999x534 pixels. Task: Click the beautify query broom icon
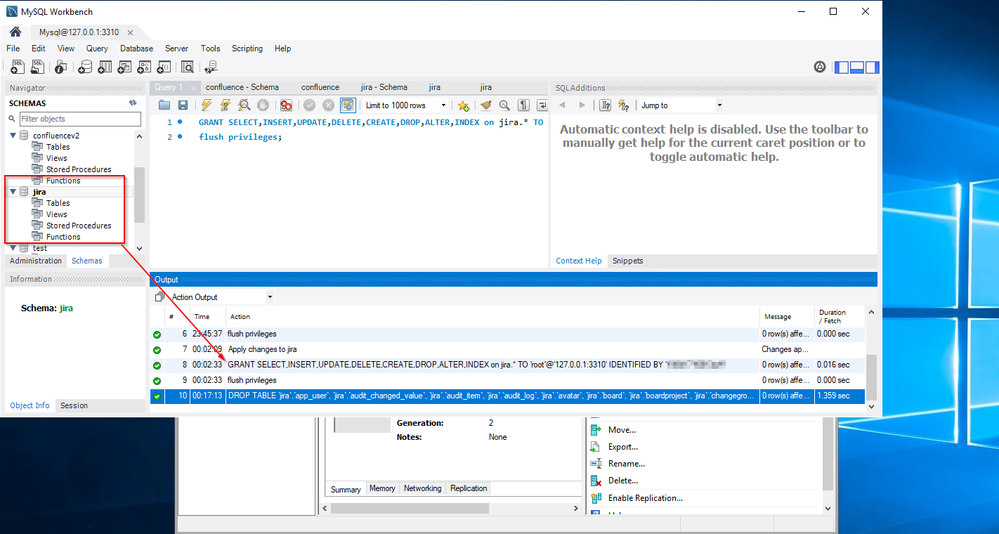pos(486,105)
